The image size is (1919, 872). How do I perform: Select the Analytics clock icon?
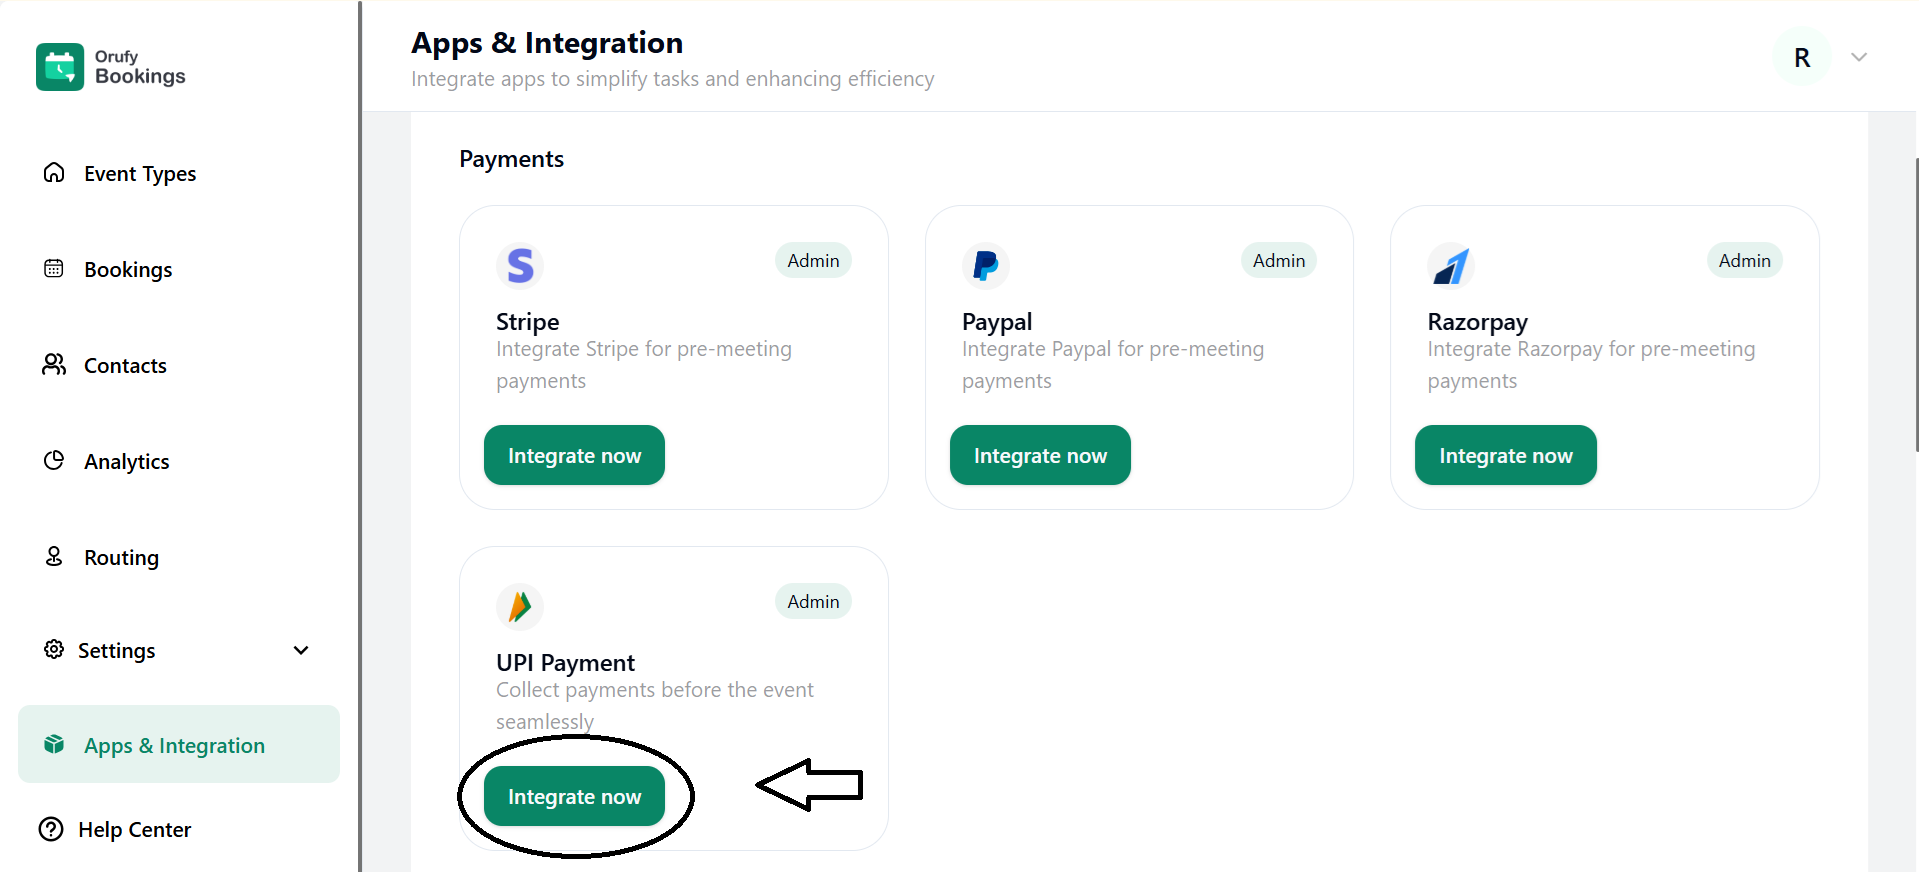click(54, 460)
